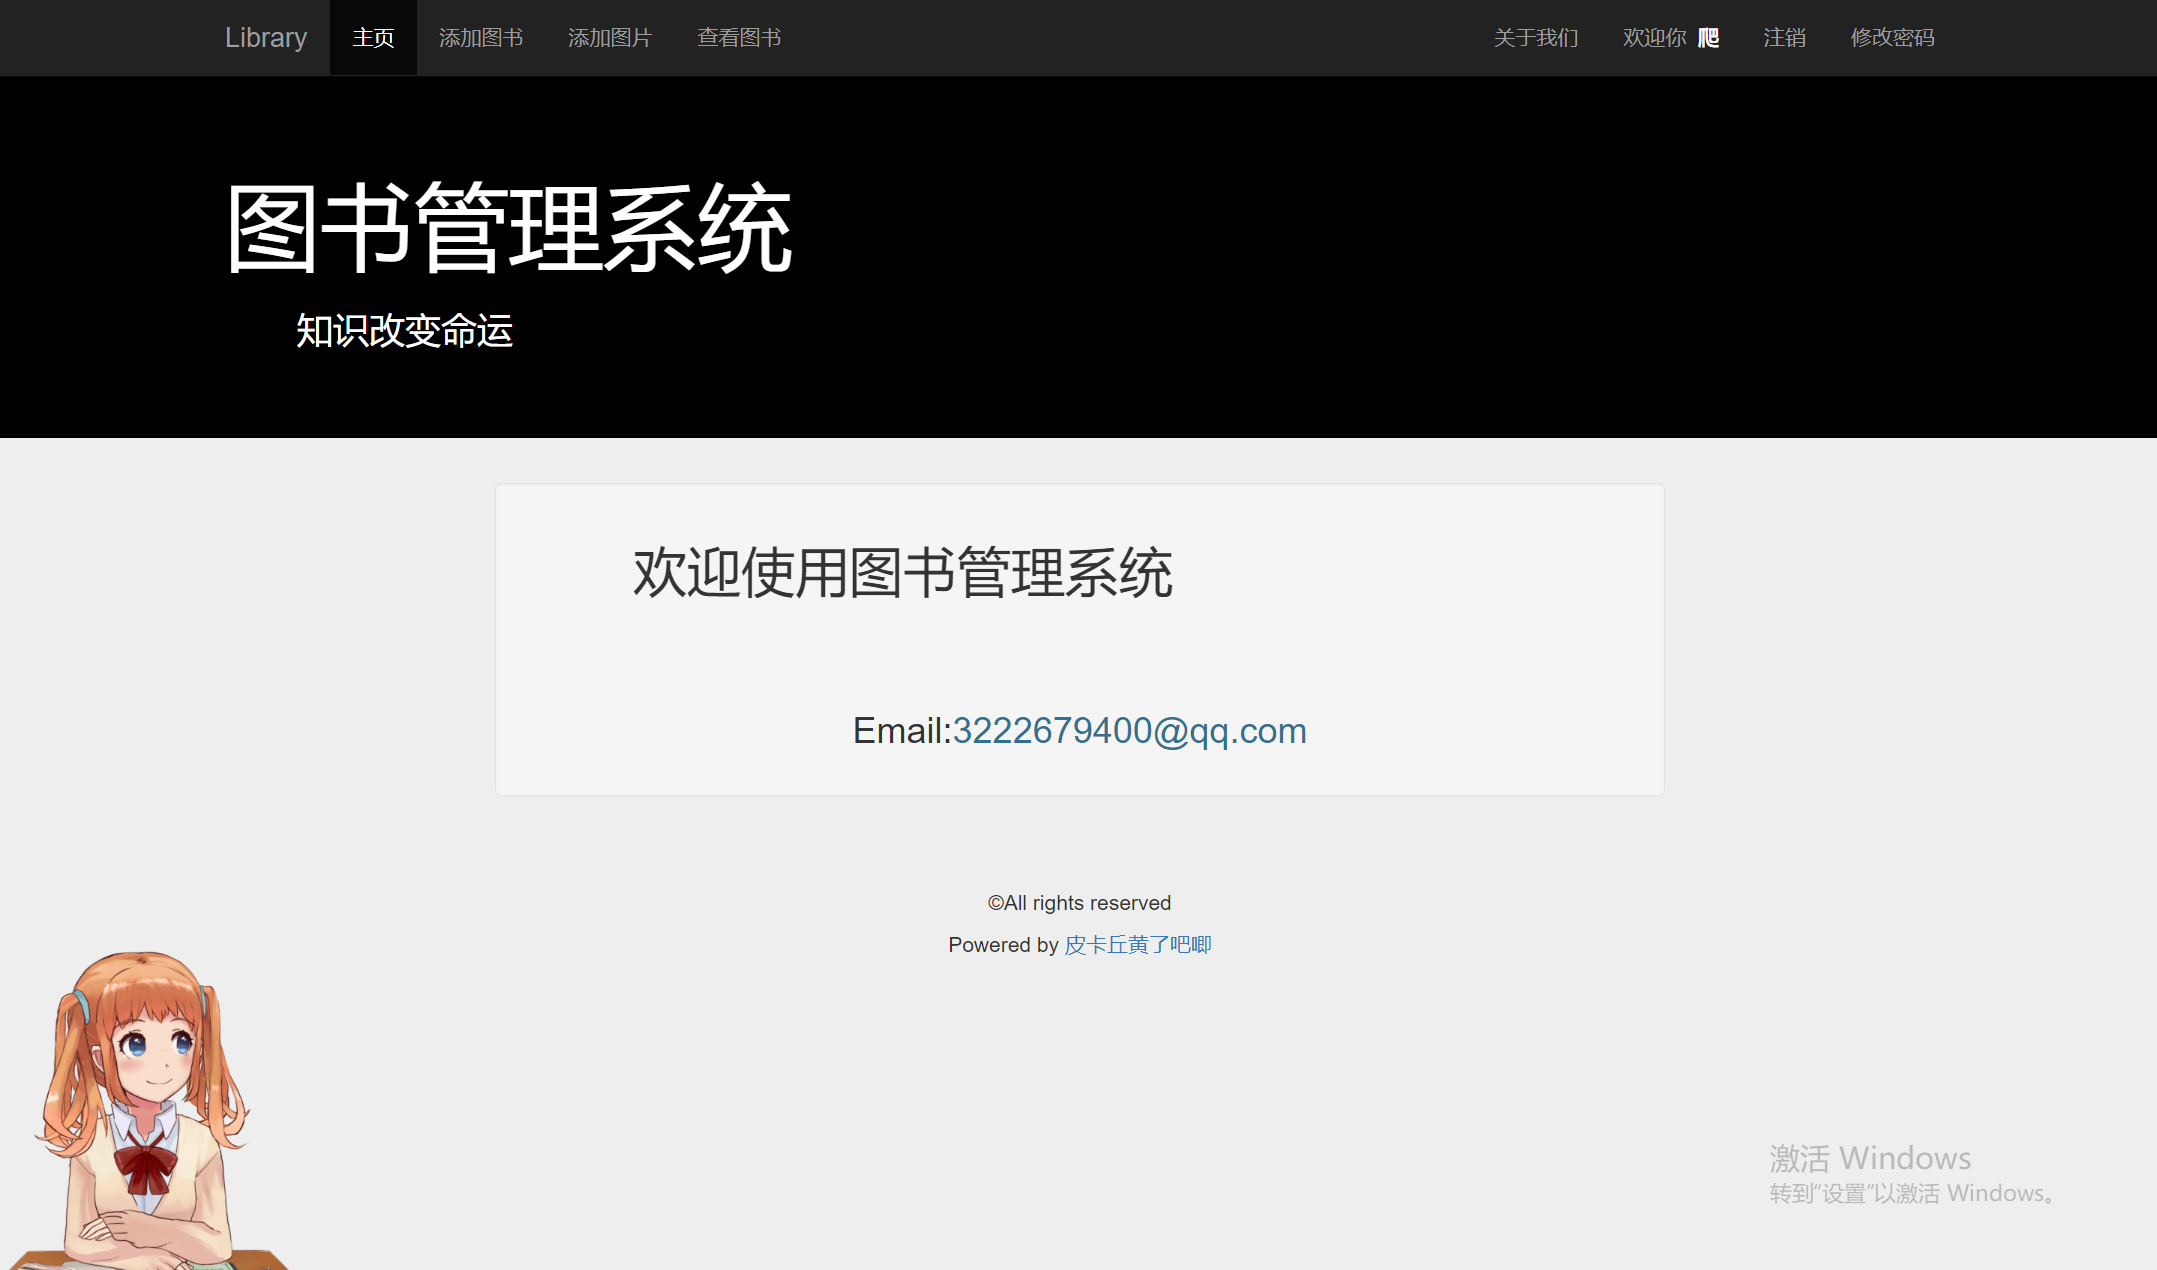The image size is (2157, 1270).
Task: Open the 主页 home tab
Action: 373,38
